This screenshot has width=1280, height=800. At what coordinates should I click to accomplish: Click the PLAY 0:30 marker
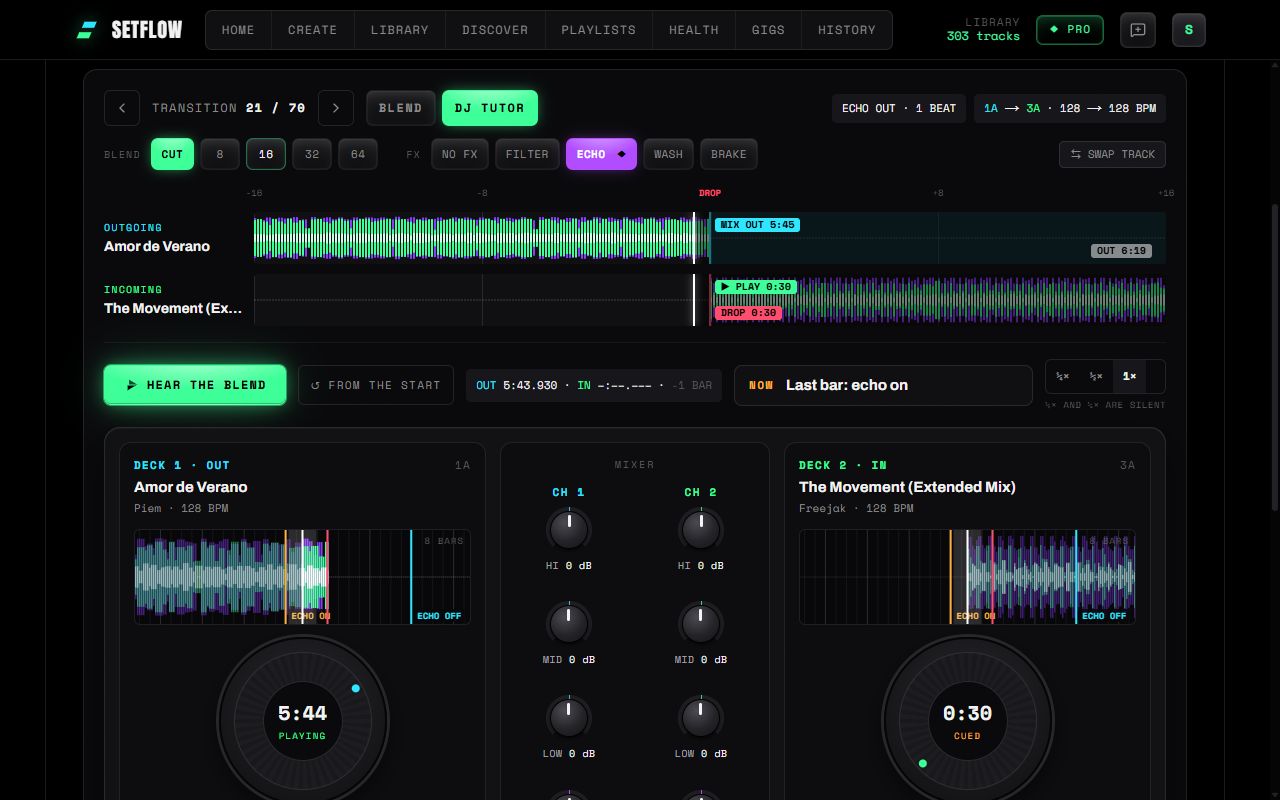(x=756, y=287)
